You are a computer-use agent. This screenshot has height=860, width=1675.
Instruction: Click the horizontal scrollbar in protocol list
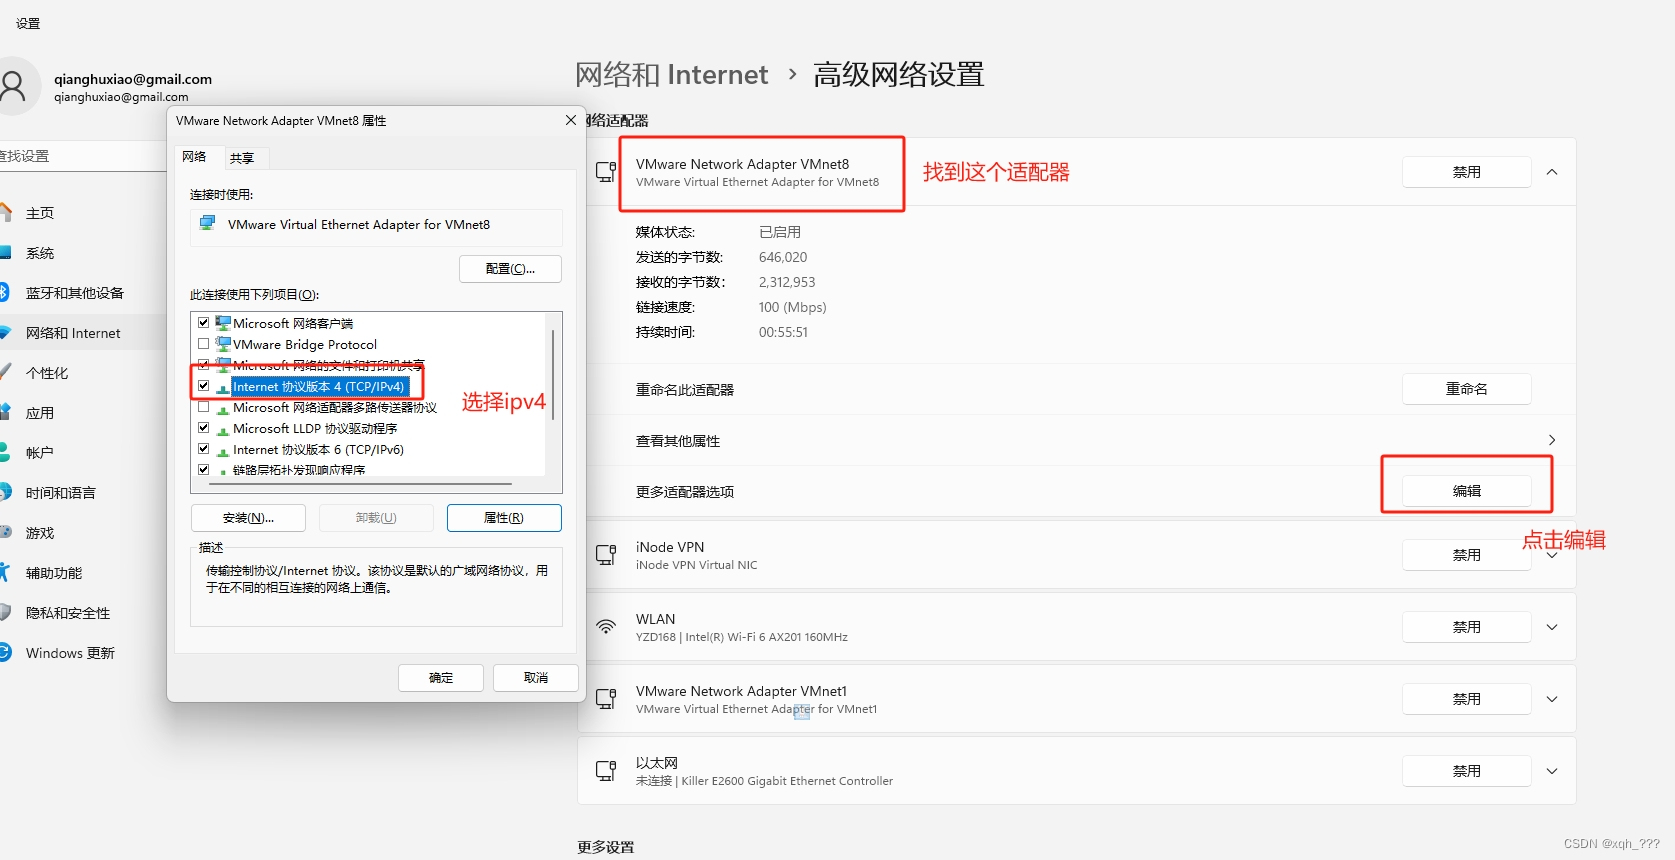coord(360,483)
